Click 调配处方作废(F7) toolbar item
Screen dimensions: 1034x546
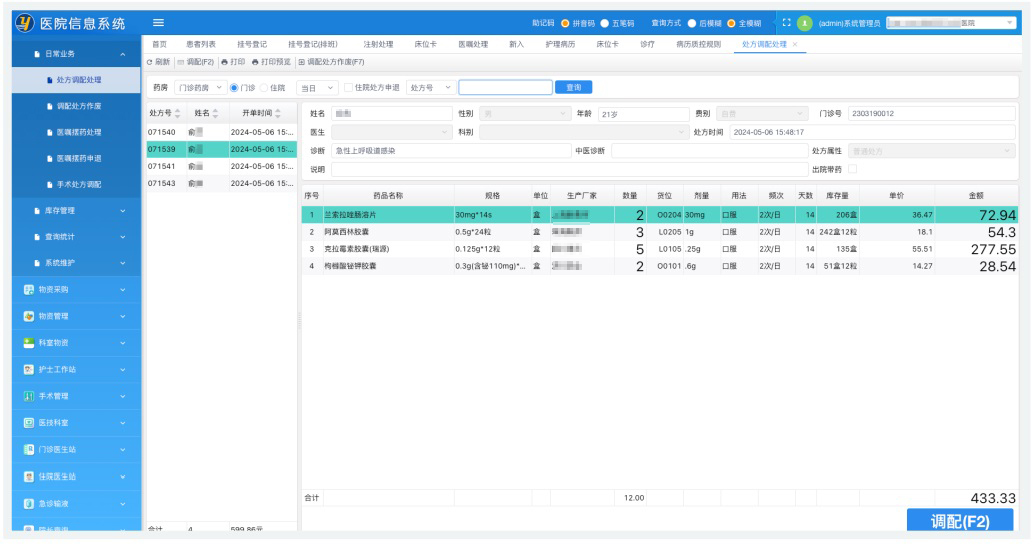click(x=331, y=62)
